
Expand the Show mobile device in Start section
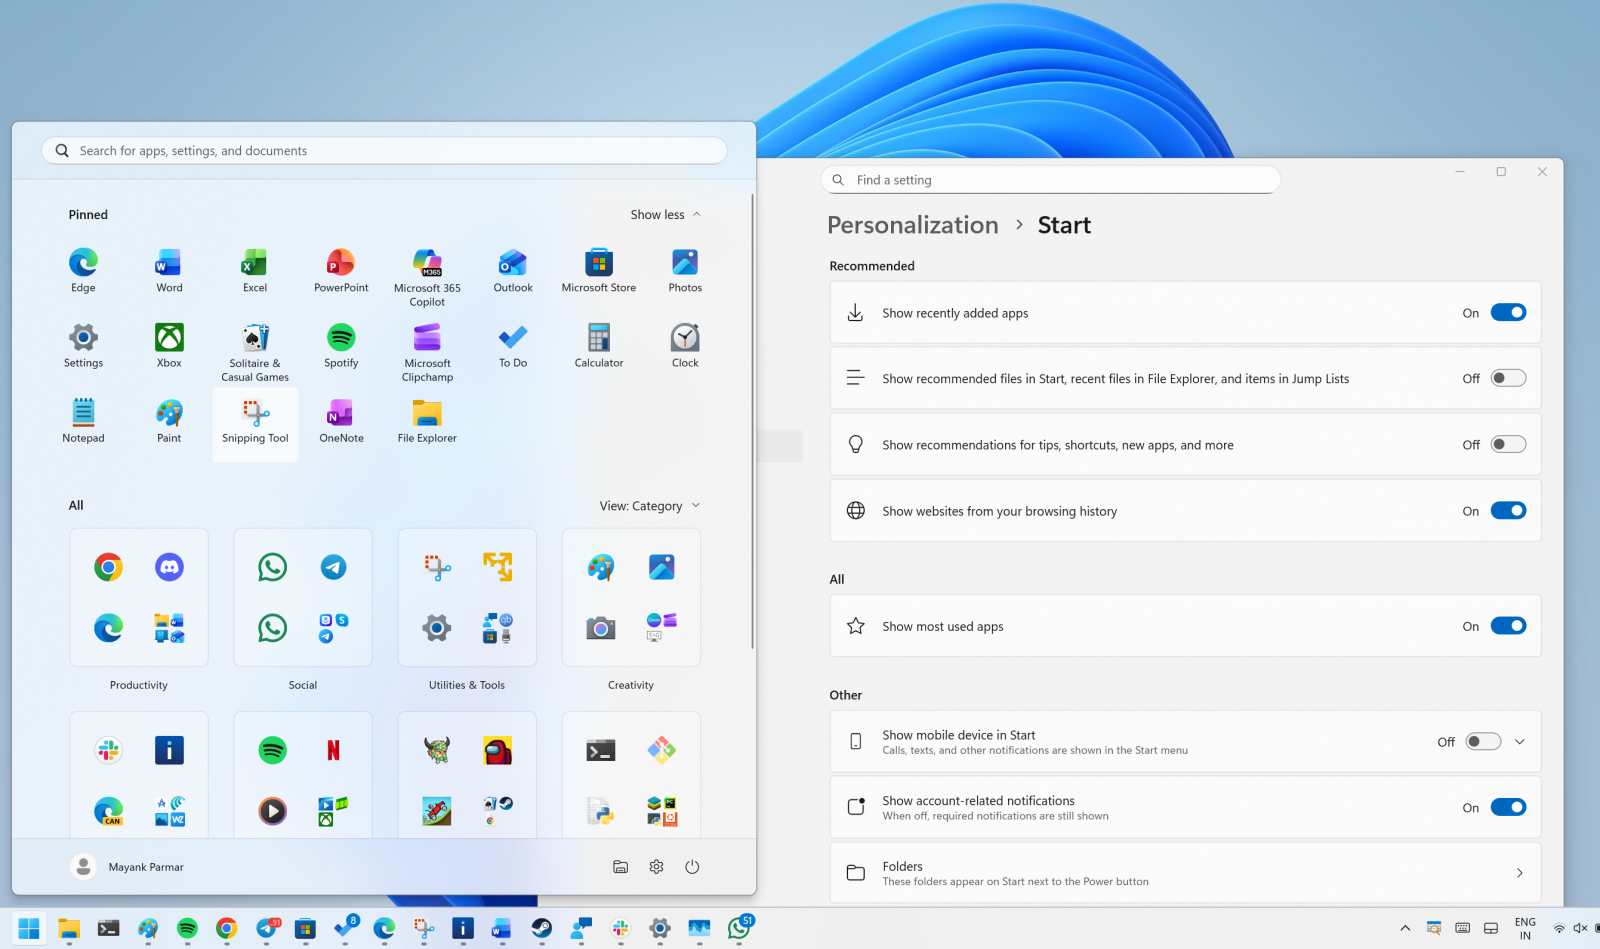[x=1519, y=741]
